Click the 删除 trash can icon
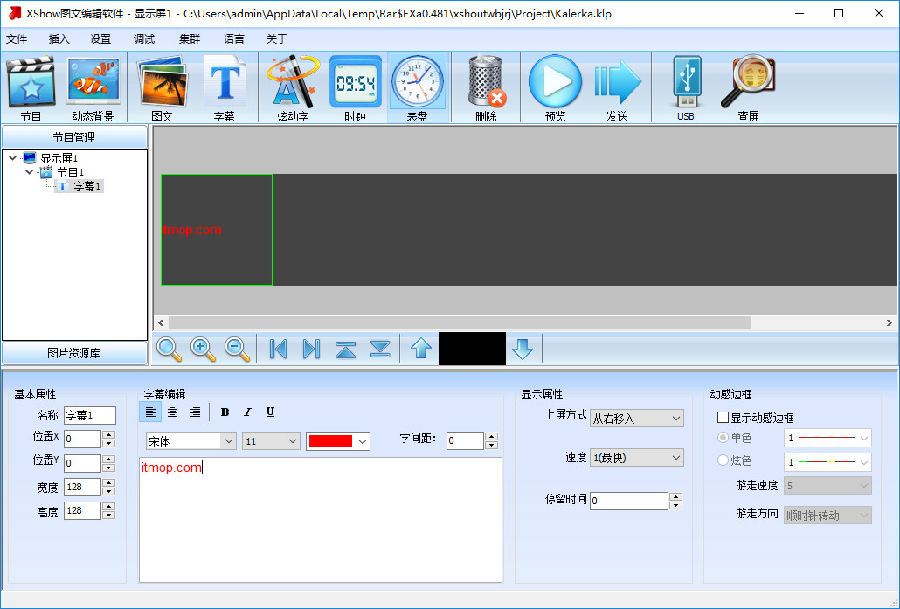900x609 pixels. 486,88
